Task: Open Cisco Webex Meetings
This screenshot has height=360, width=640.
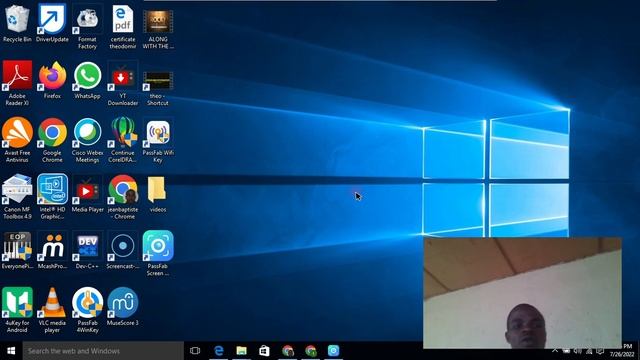Action: point(87,140)
